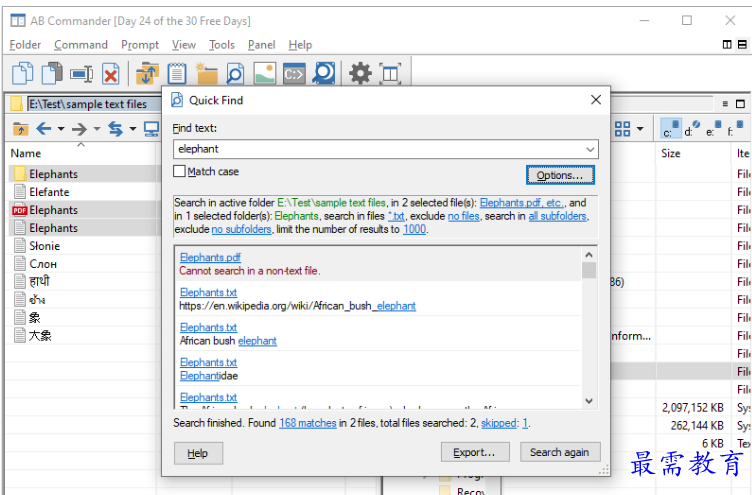Open the image viewer toolbar icon
This screenshot has width=752, height=495.
pos(265,73)
